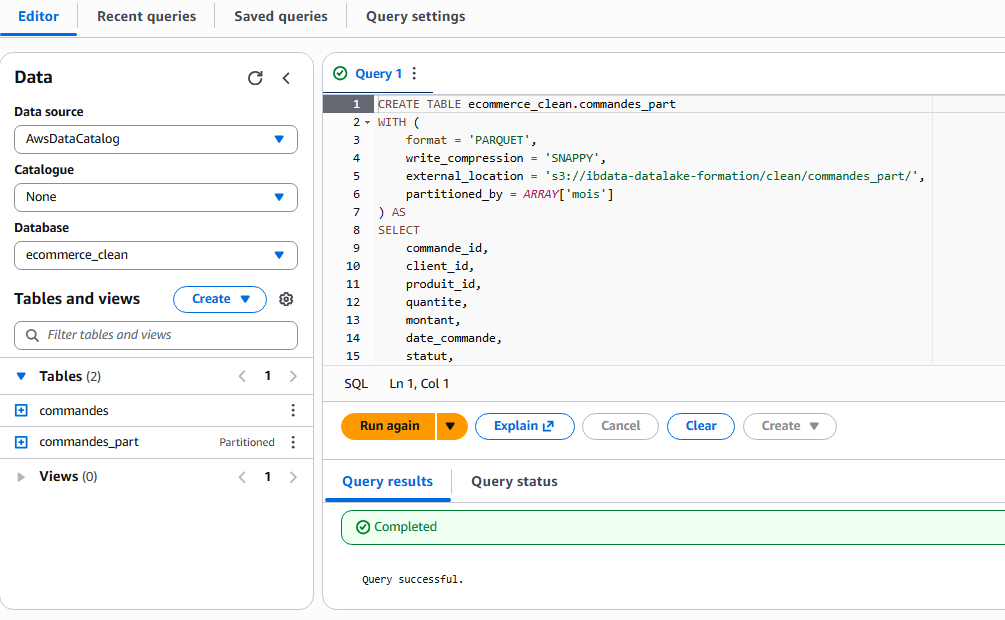Select Query results tab
The image size is (1005, 620).
[387, 482]
